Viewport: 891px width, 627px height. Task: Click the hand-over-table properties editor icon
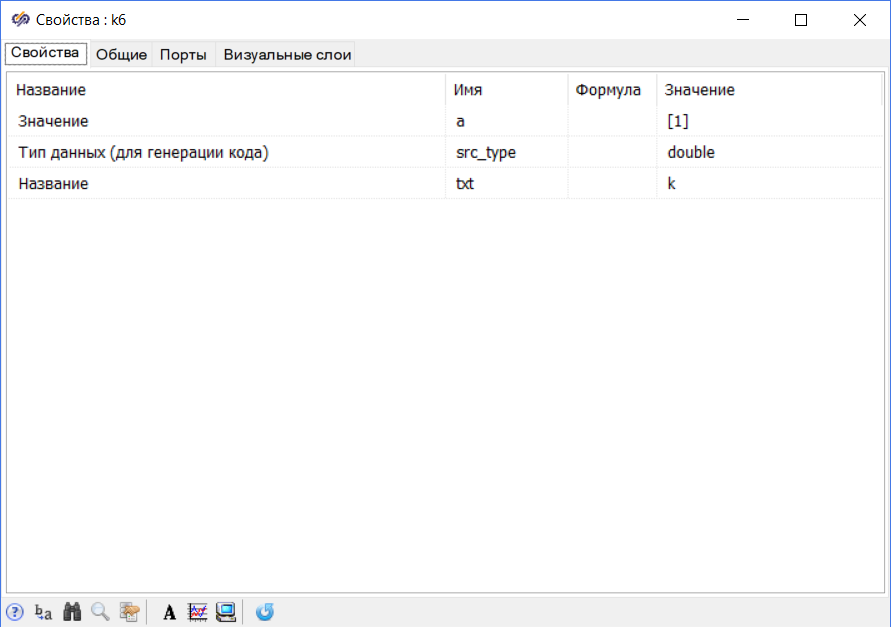(129, 612)
